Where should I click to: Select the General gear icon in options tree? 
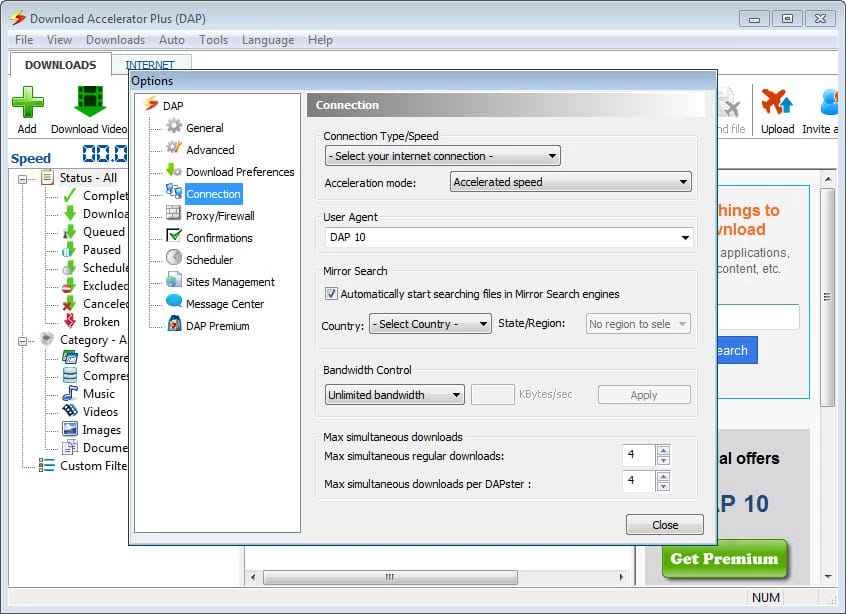click(174, 127)
